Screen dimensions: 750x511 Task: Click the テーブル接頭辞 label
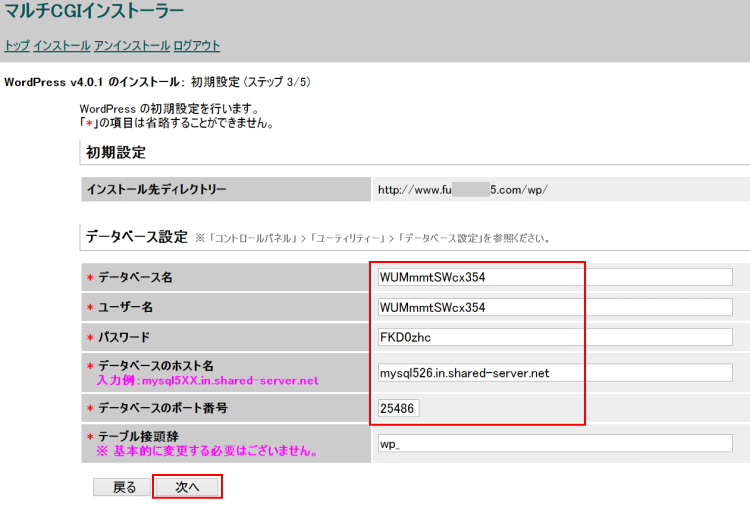[138, 436]
